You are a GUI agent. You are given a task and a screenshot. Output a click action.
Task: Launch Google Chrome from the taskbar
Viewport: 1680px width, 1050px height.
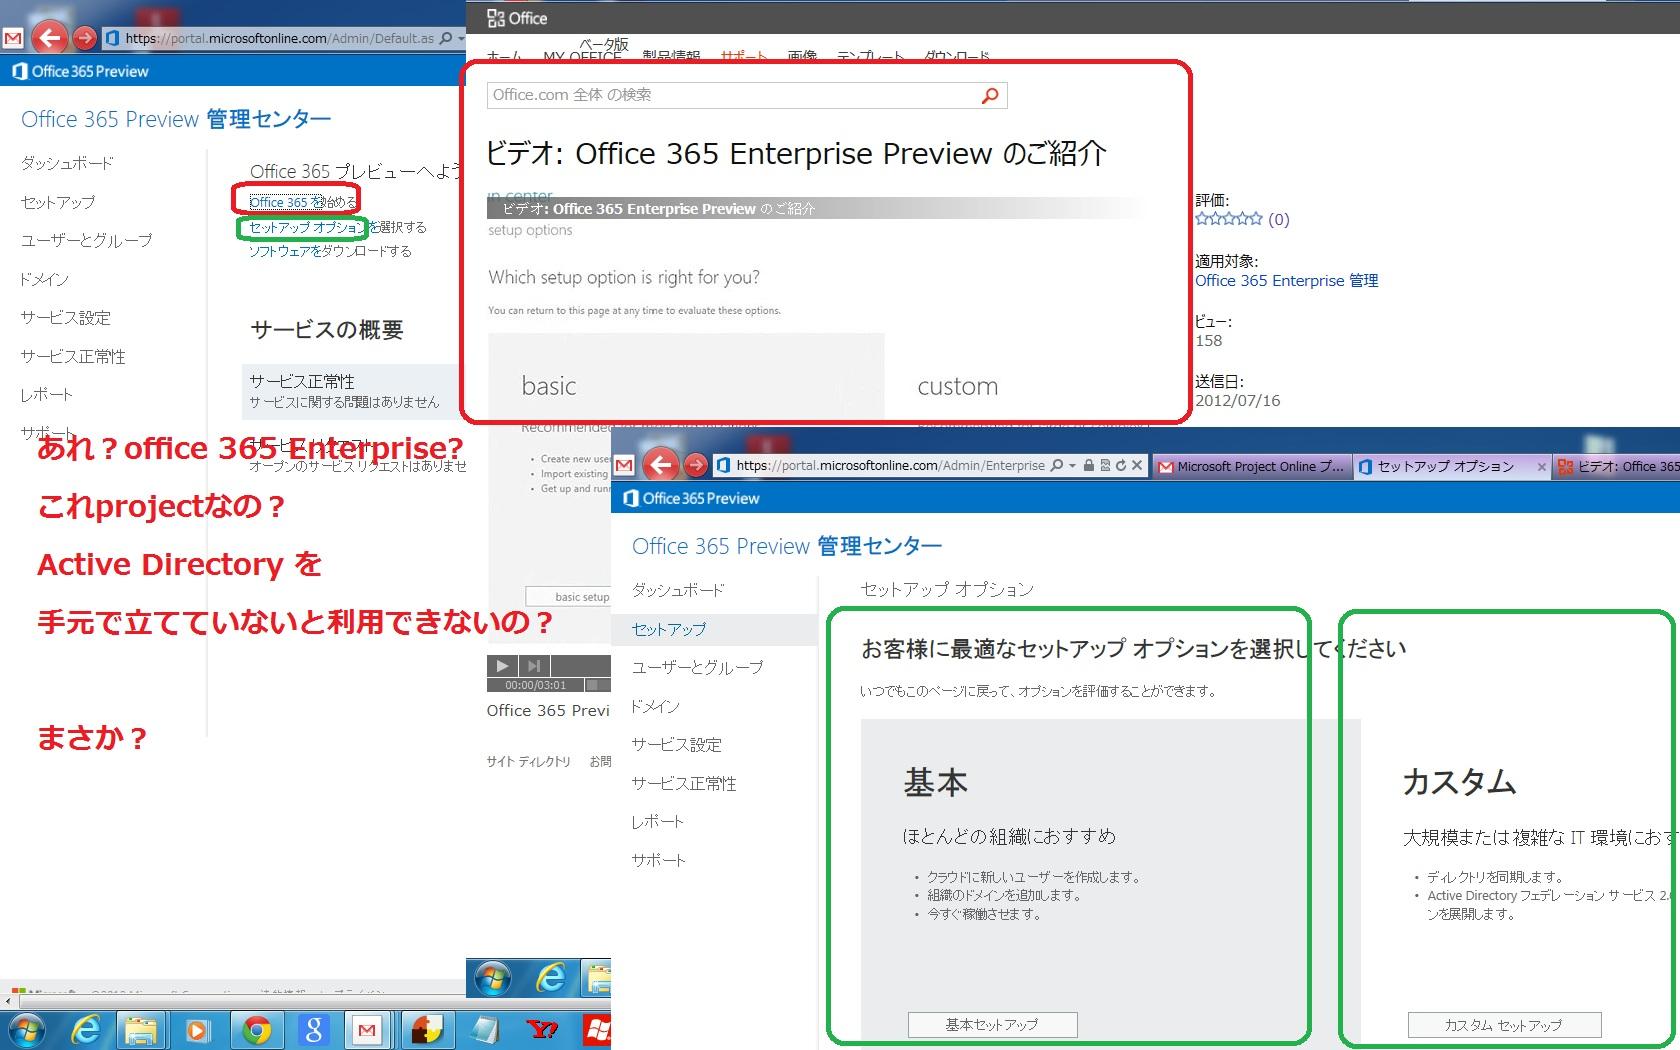pos(257,1030)
